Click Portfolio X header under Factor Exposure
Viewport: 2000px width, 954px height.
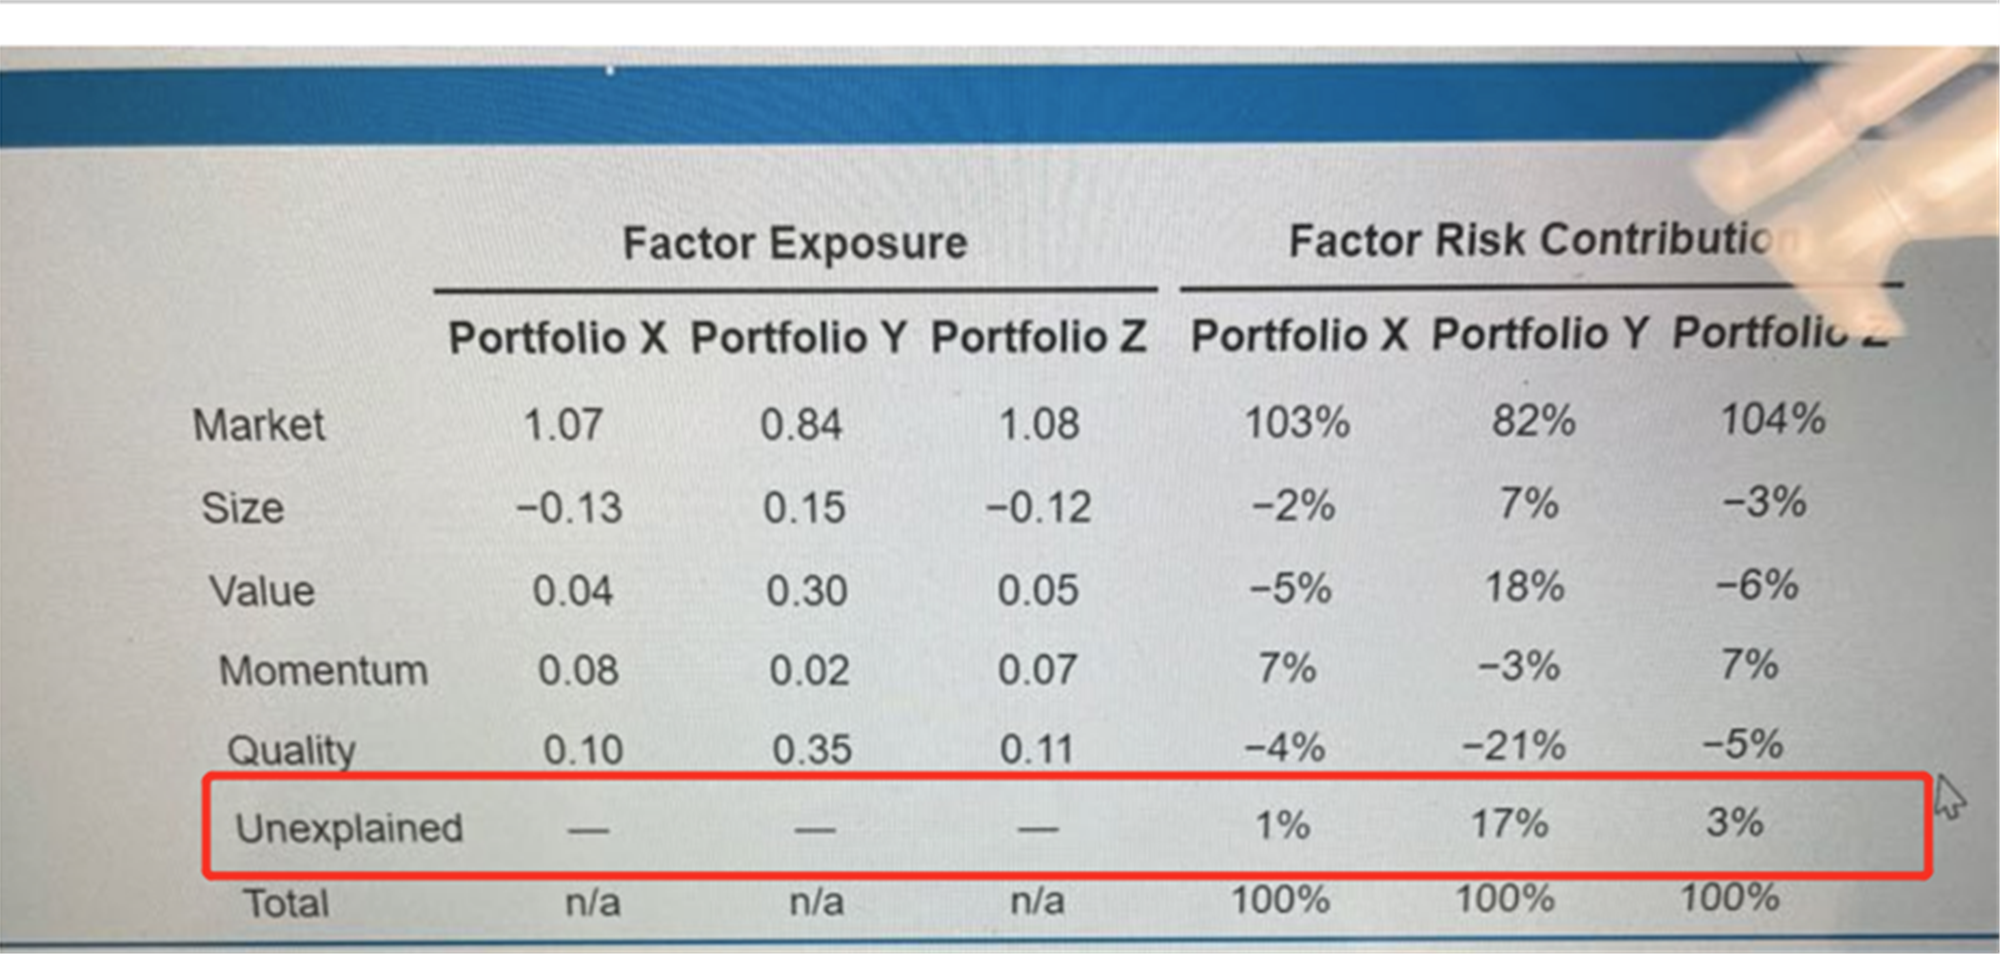[557, 338]
